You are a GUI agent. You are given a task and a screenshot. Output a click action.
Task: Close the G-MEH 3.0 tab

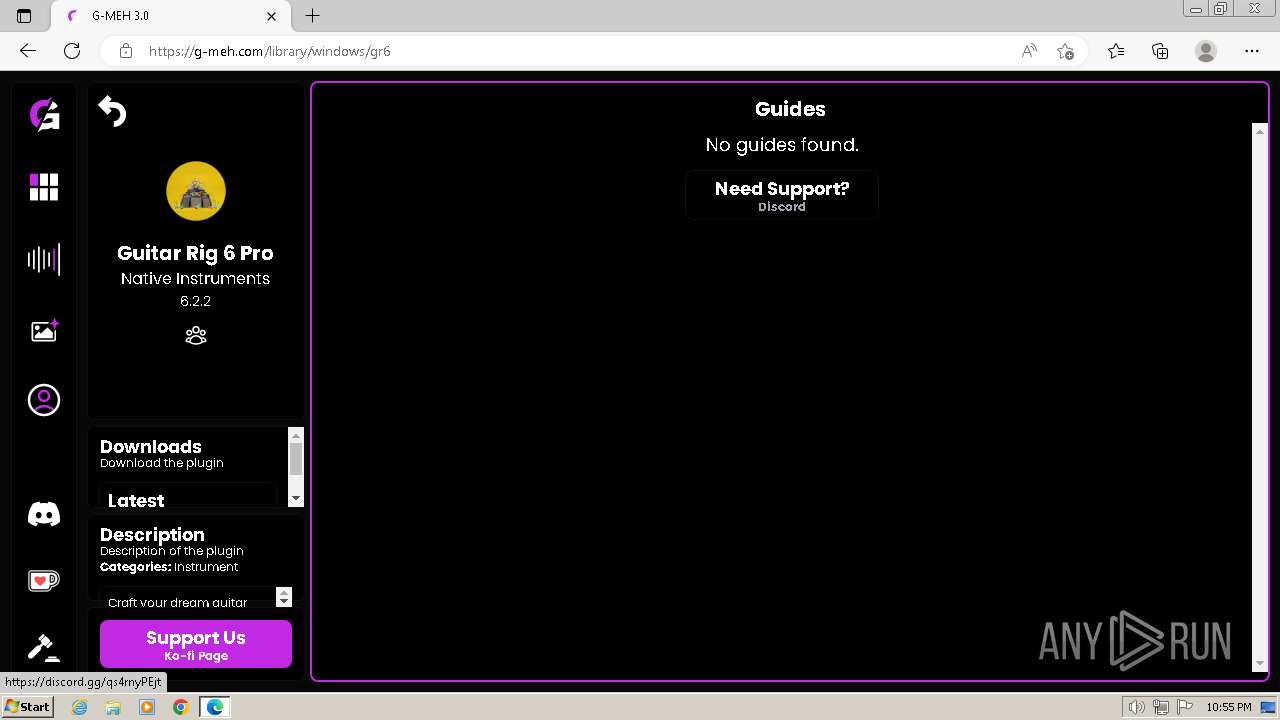click(x=272, y=16)
